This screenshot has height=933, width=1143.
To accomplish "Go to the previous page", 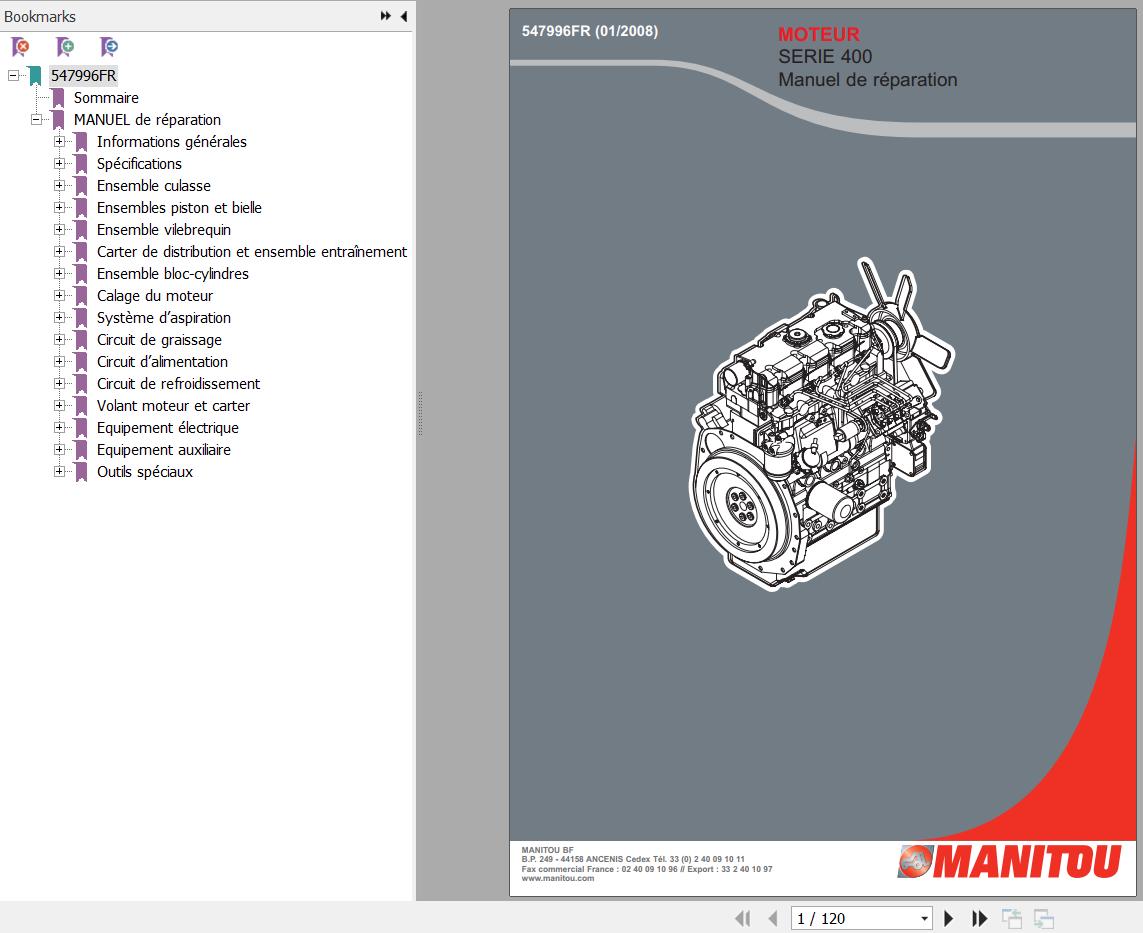I will point(773,918).
